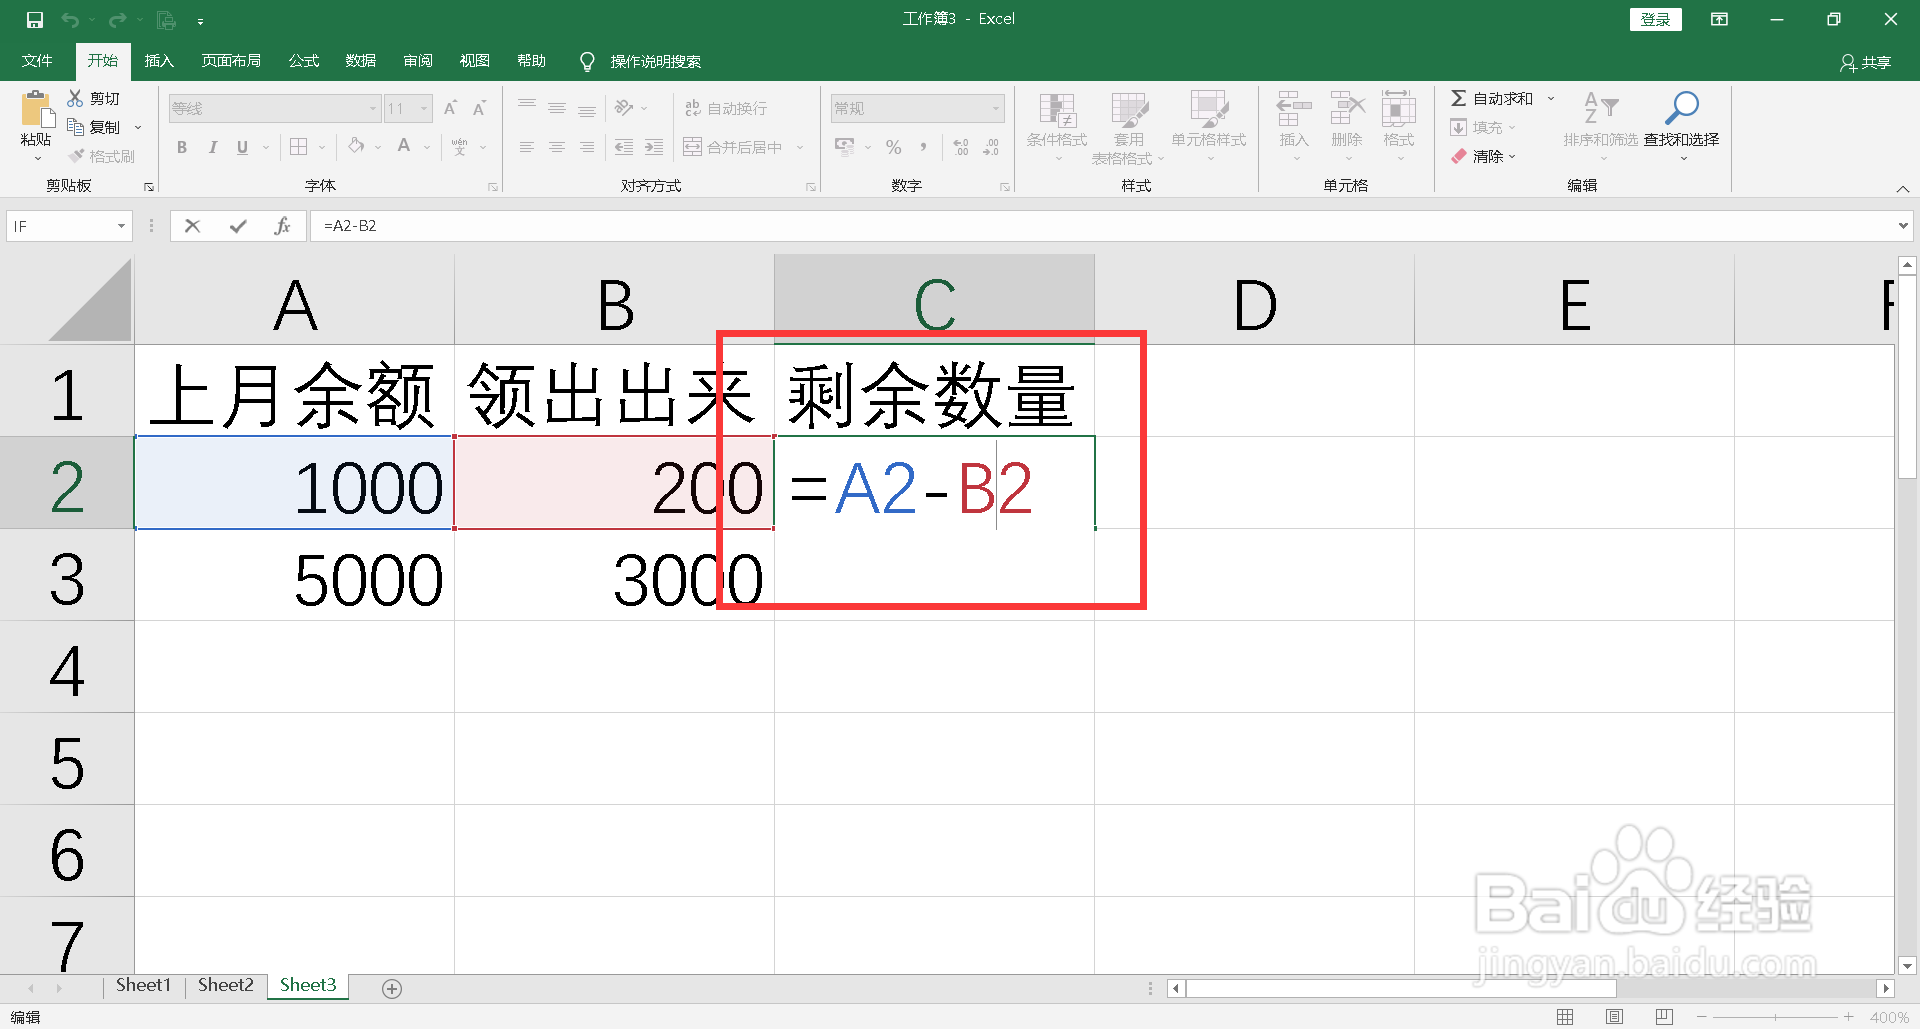Select the Sheet2 tab
This screenshot has height=1029, width=1920.
click(x=226, y=986)
